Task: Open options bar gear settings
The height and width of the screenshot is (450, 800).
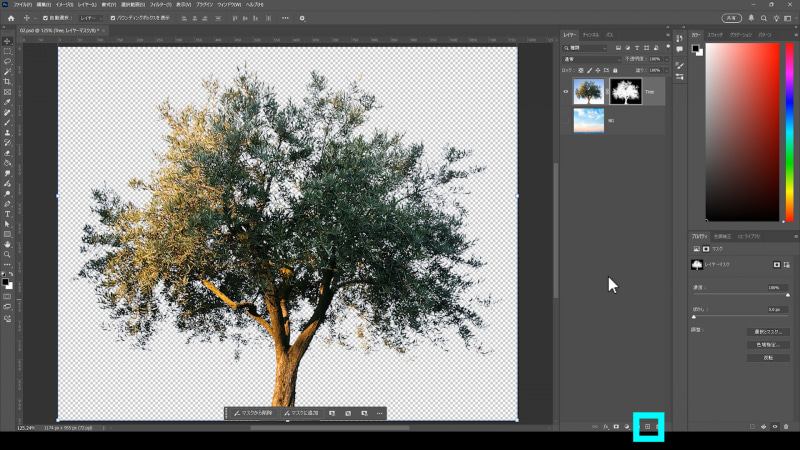Action: pos(302,18)
